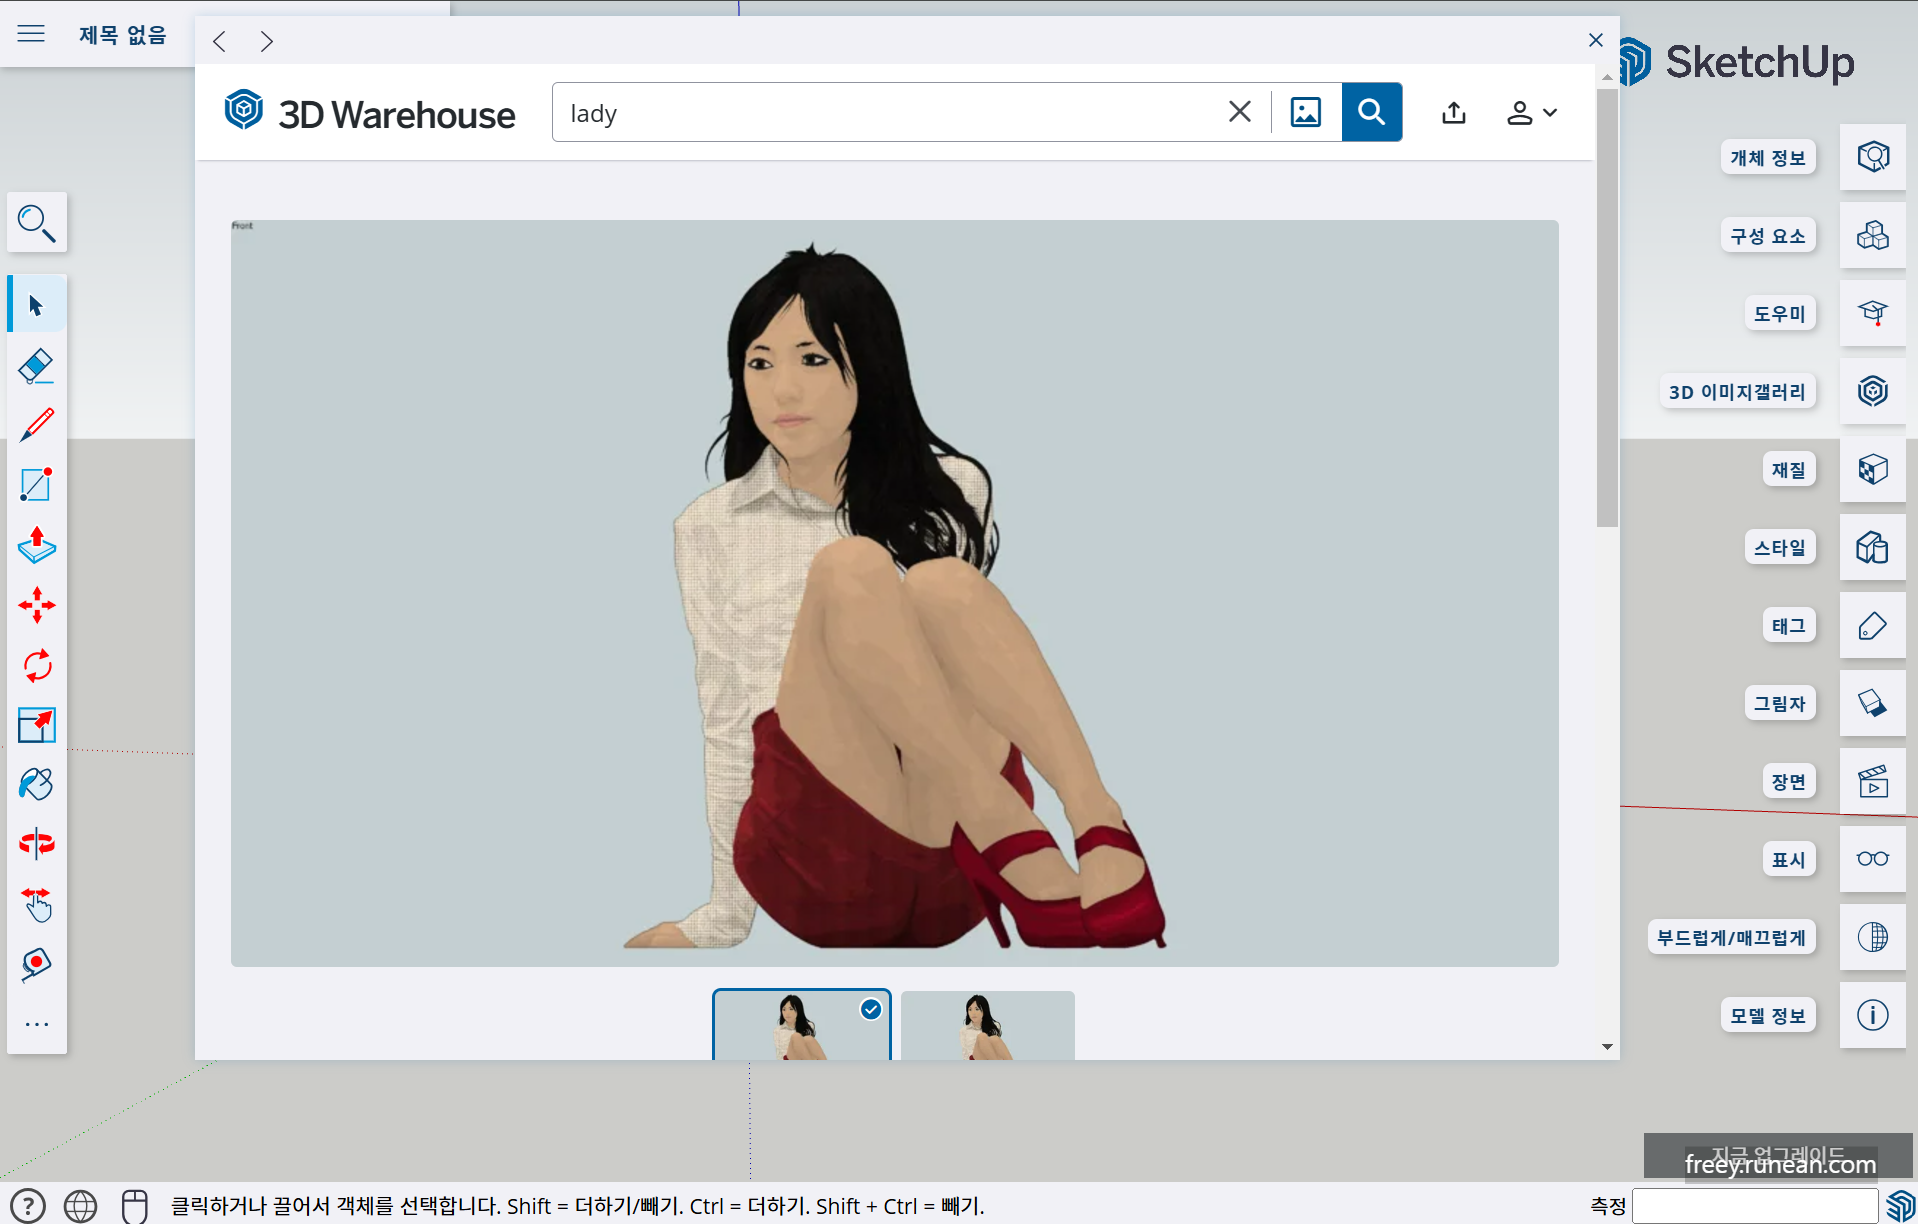Activate the Push/Pull tool
This screenshot has height=1224, width=1918.
(36, 546)
